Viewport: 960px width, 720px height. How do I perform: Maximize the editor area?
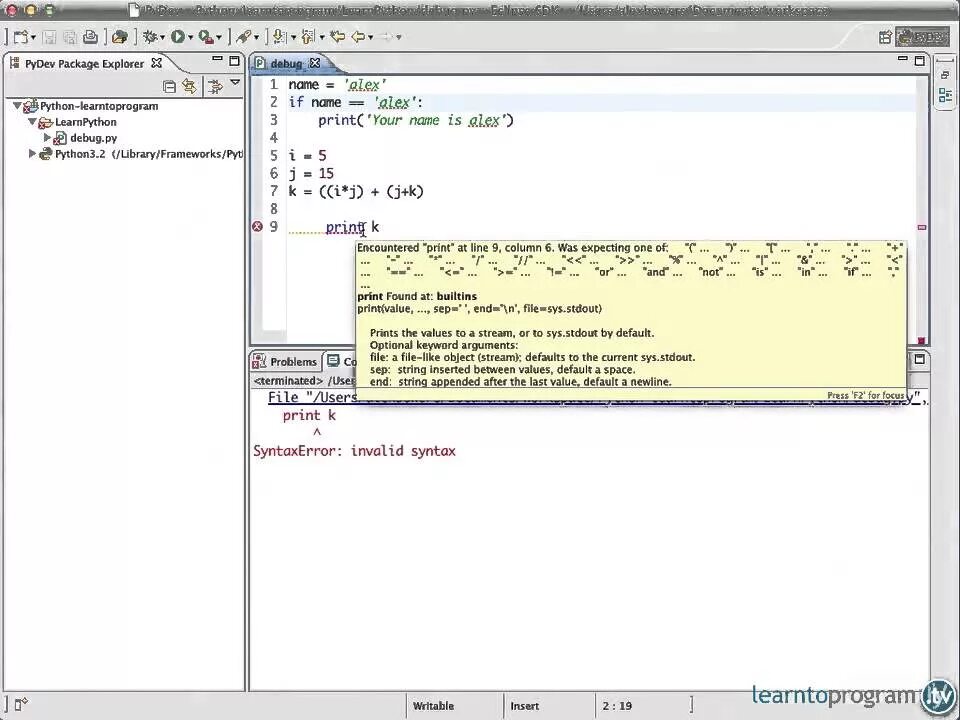[920, 60]
